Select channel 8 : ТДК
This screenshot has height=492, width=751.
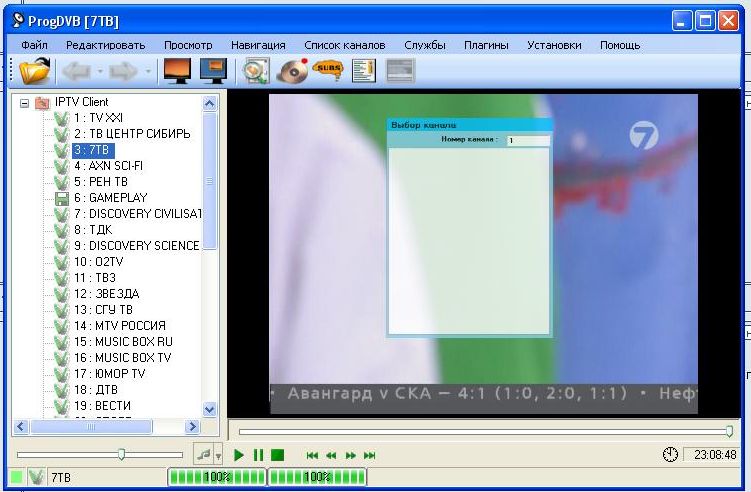coord(93,230)
